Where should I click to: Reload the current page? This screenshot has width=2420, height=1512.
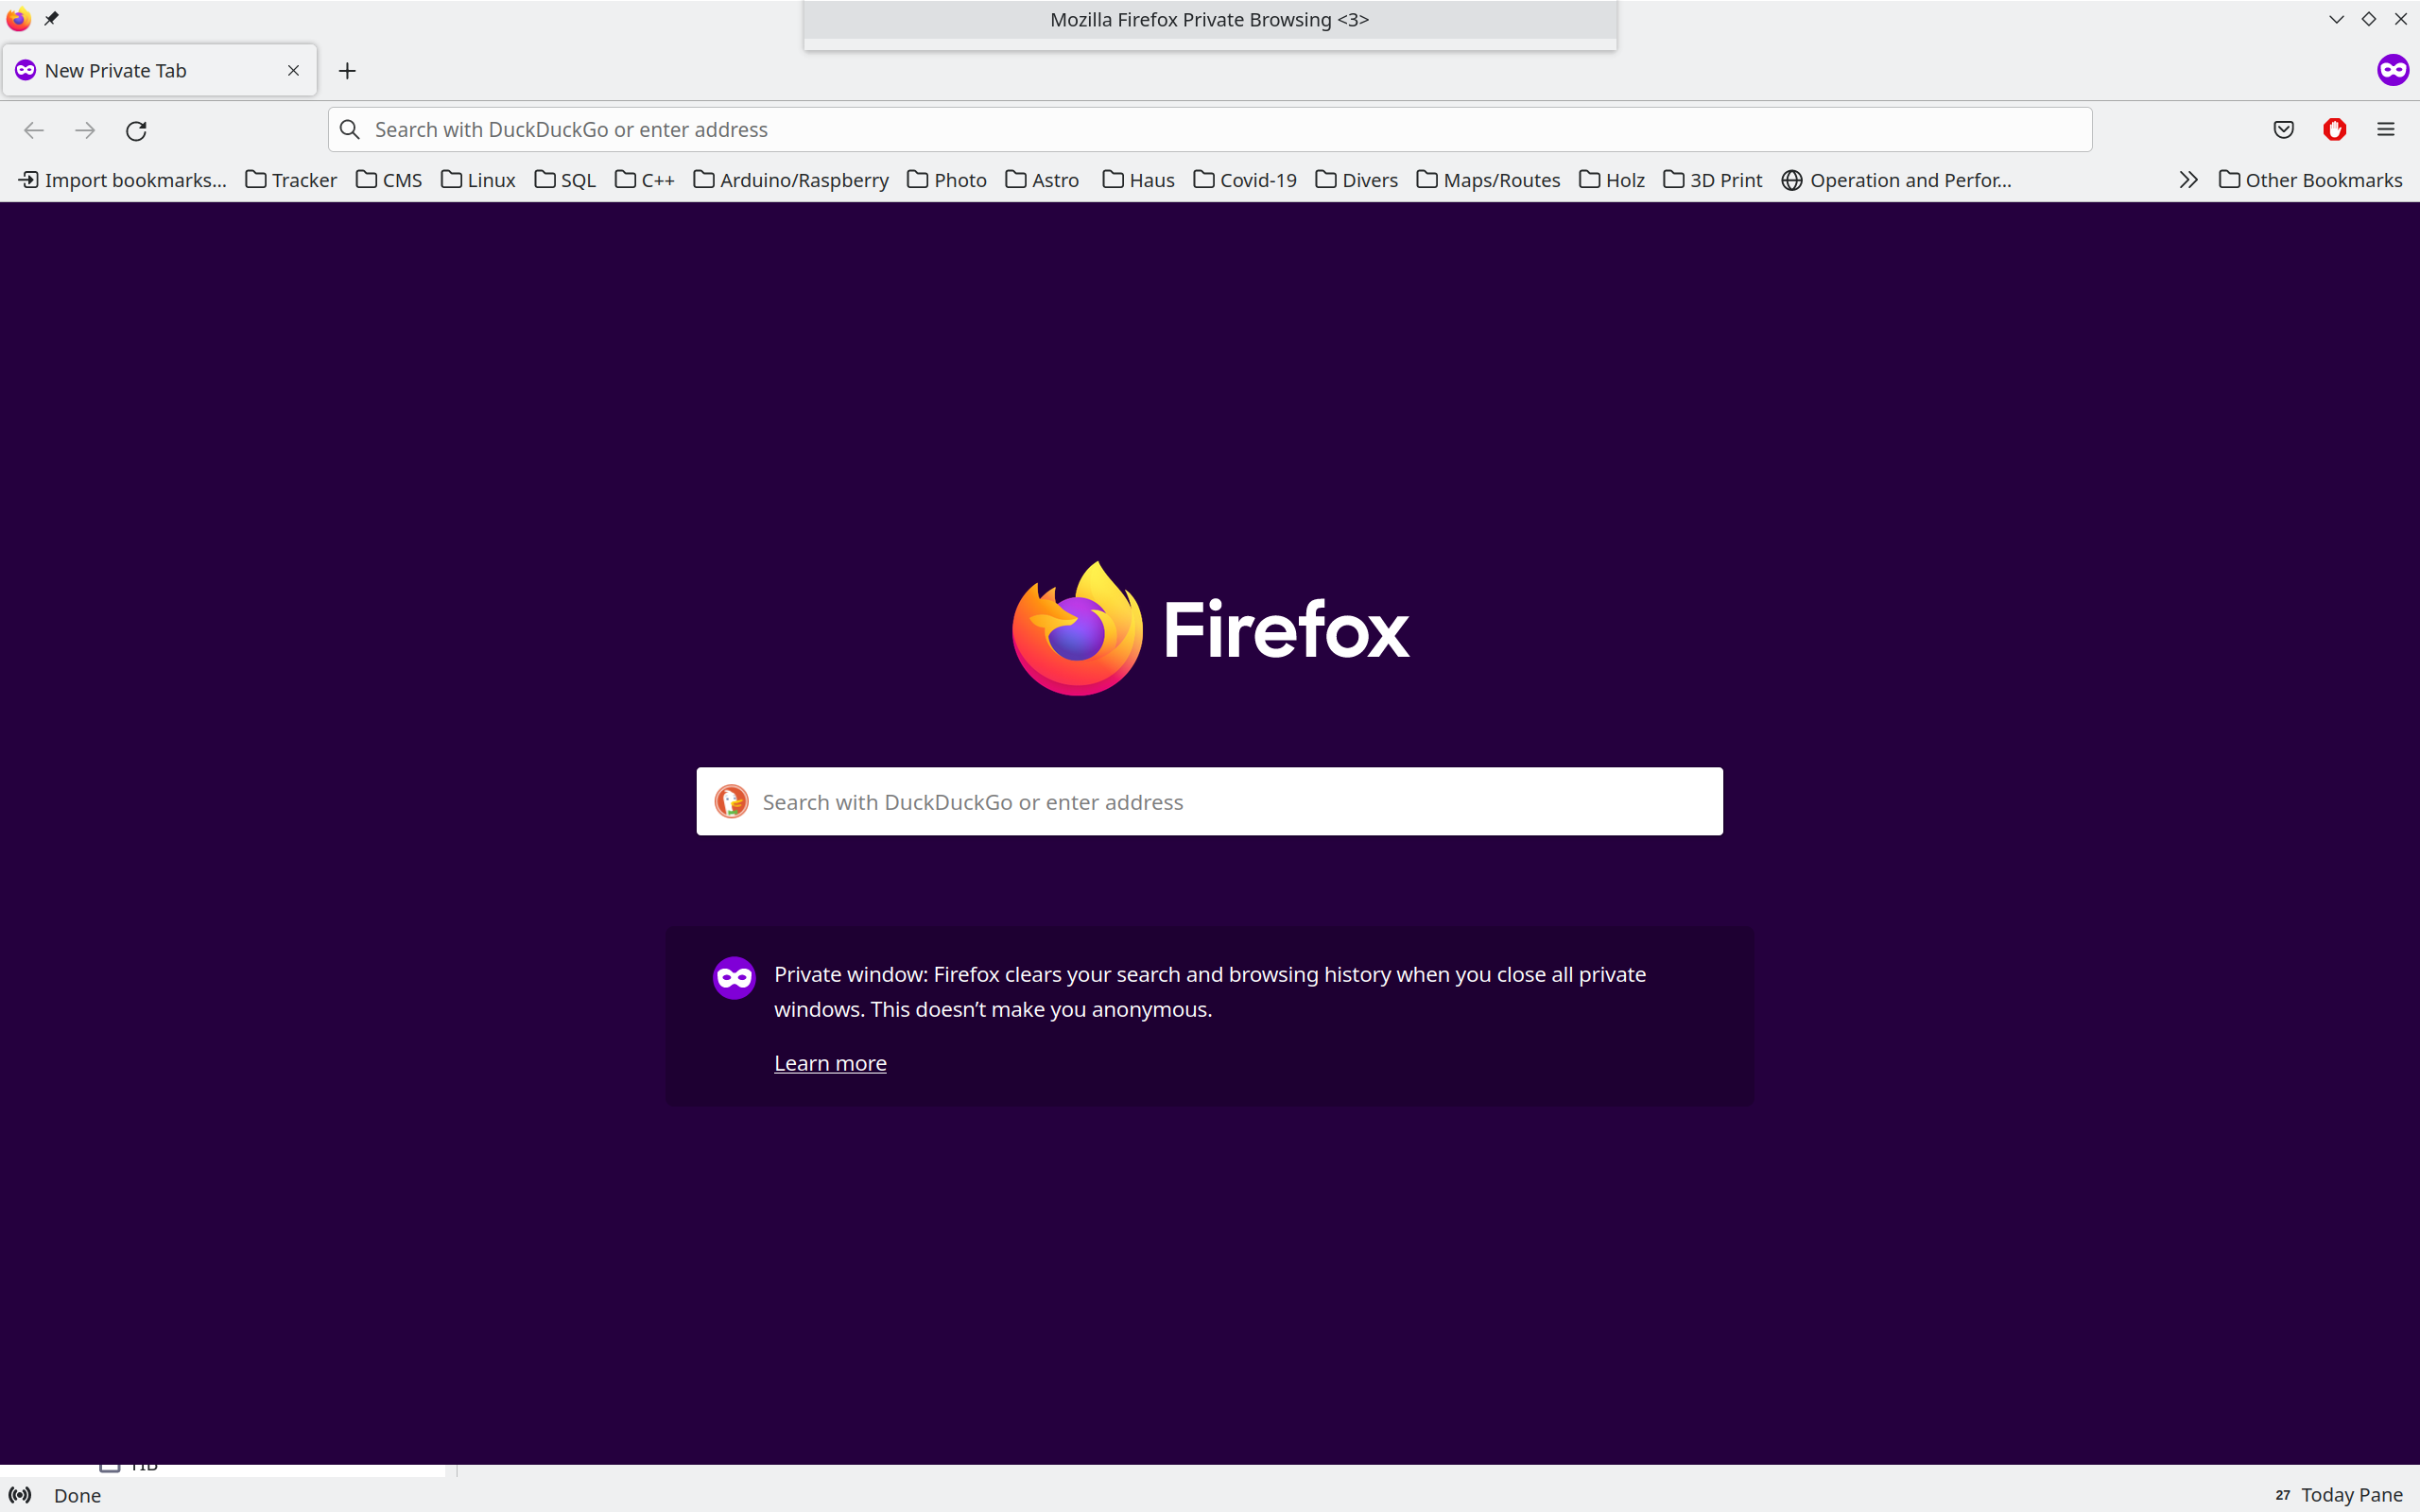[136, 130]
